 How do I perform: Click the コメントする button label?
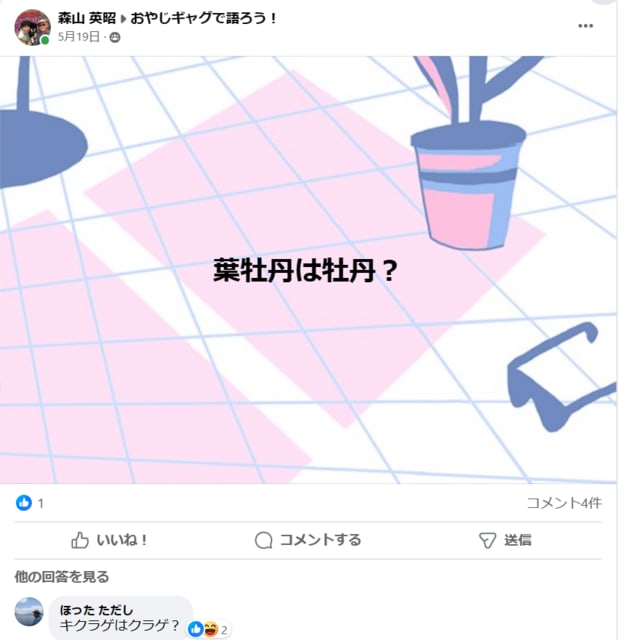coord(321,540)
